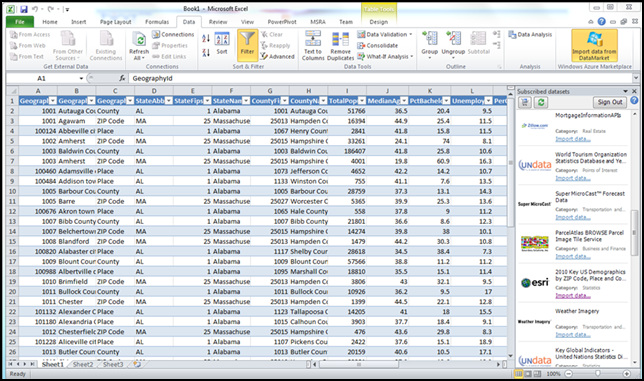Open filter dropdown for Unemployment column L

point(488,101)
